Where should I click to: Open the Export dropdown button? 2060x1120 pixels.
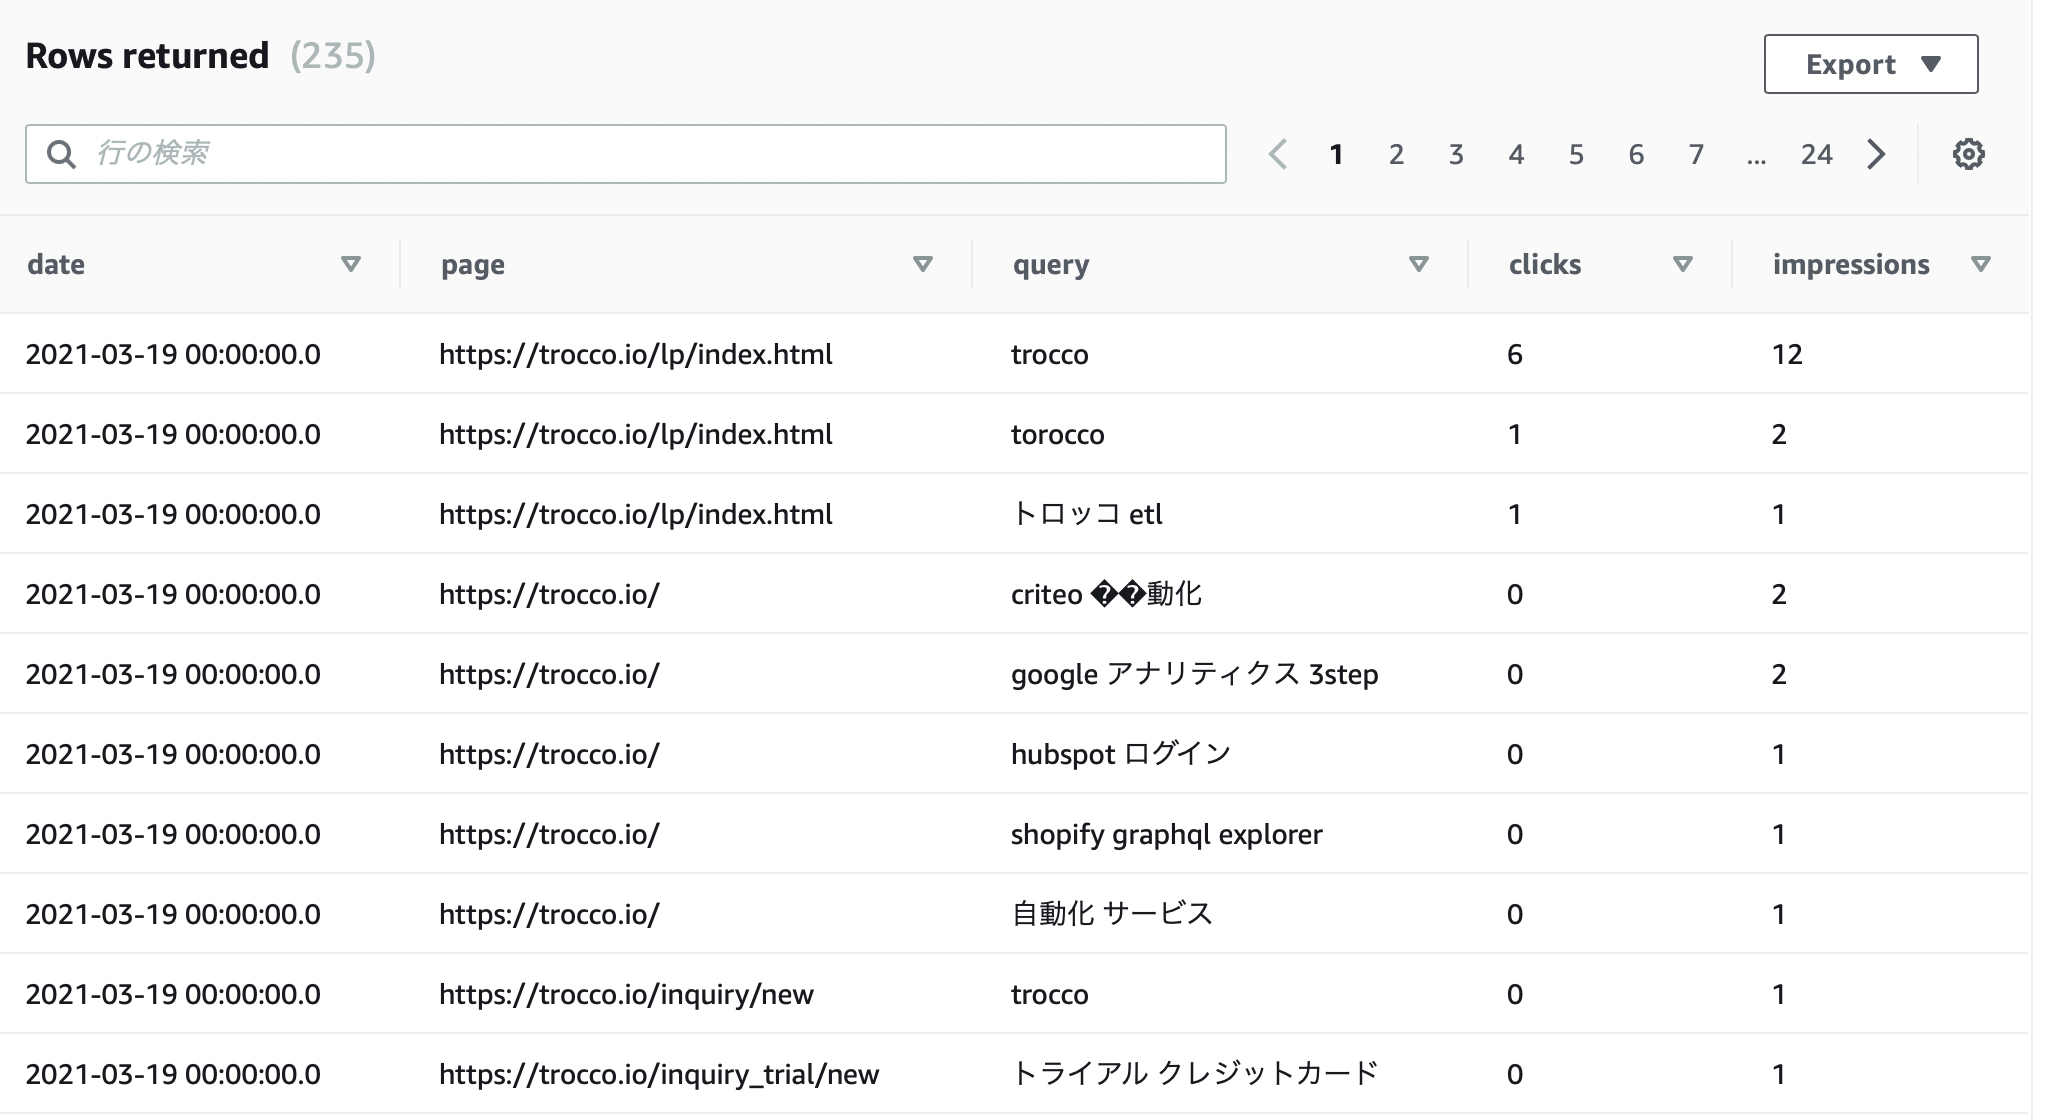pos(1871,64)
